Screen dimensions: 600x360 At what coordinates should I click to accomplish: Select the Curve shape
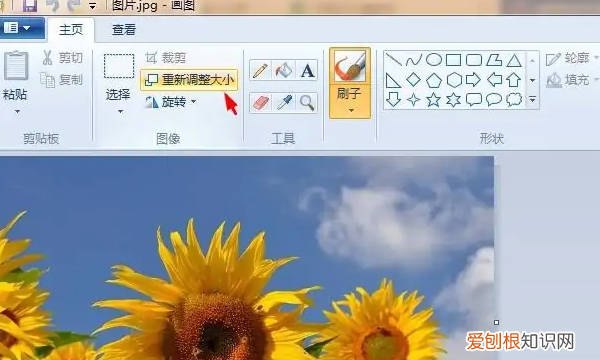(414, 60)
